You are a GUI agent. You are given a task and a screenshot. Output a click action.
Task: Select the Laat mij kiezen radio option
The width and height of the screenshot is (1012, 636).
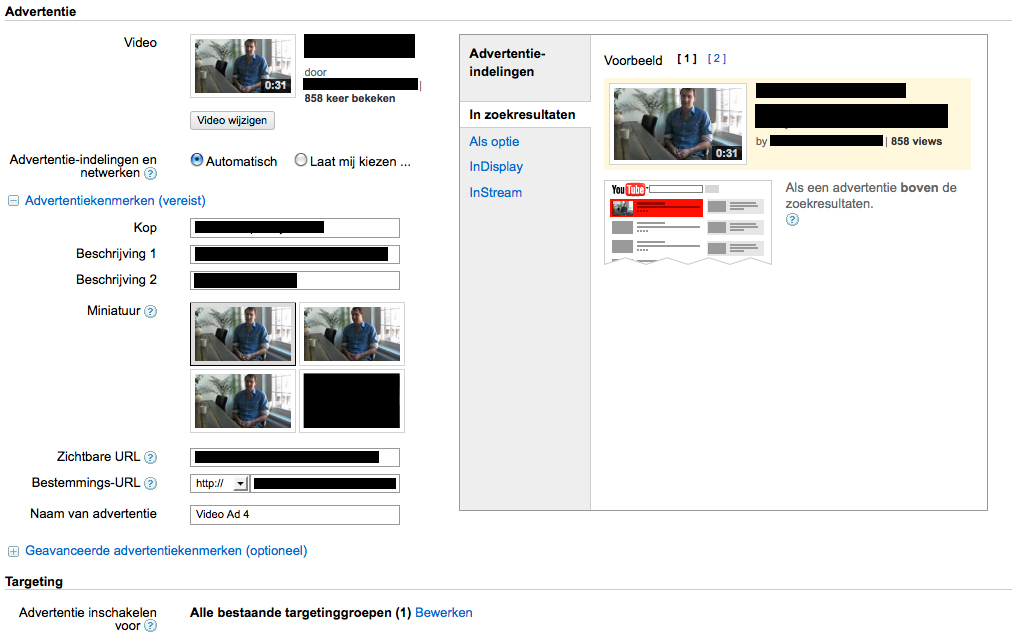[301, 160]
